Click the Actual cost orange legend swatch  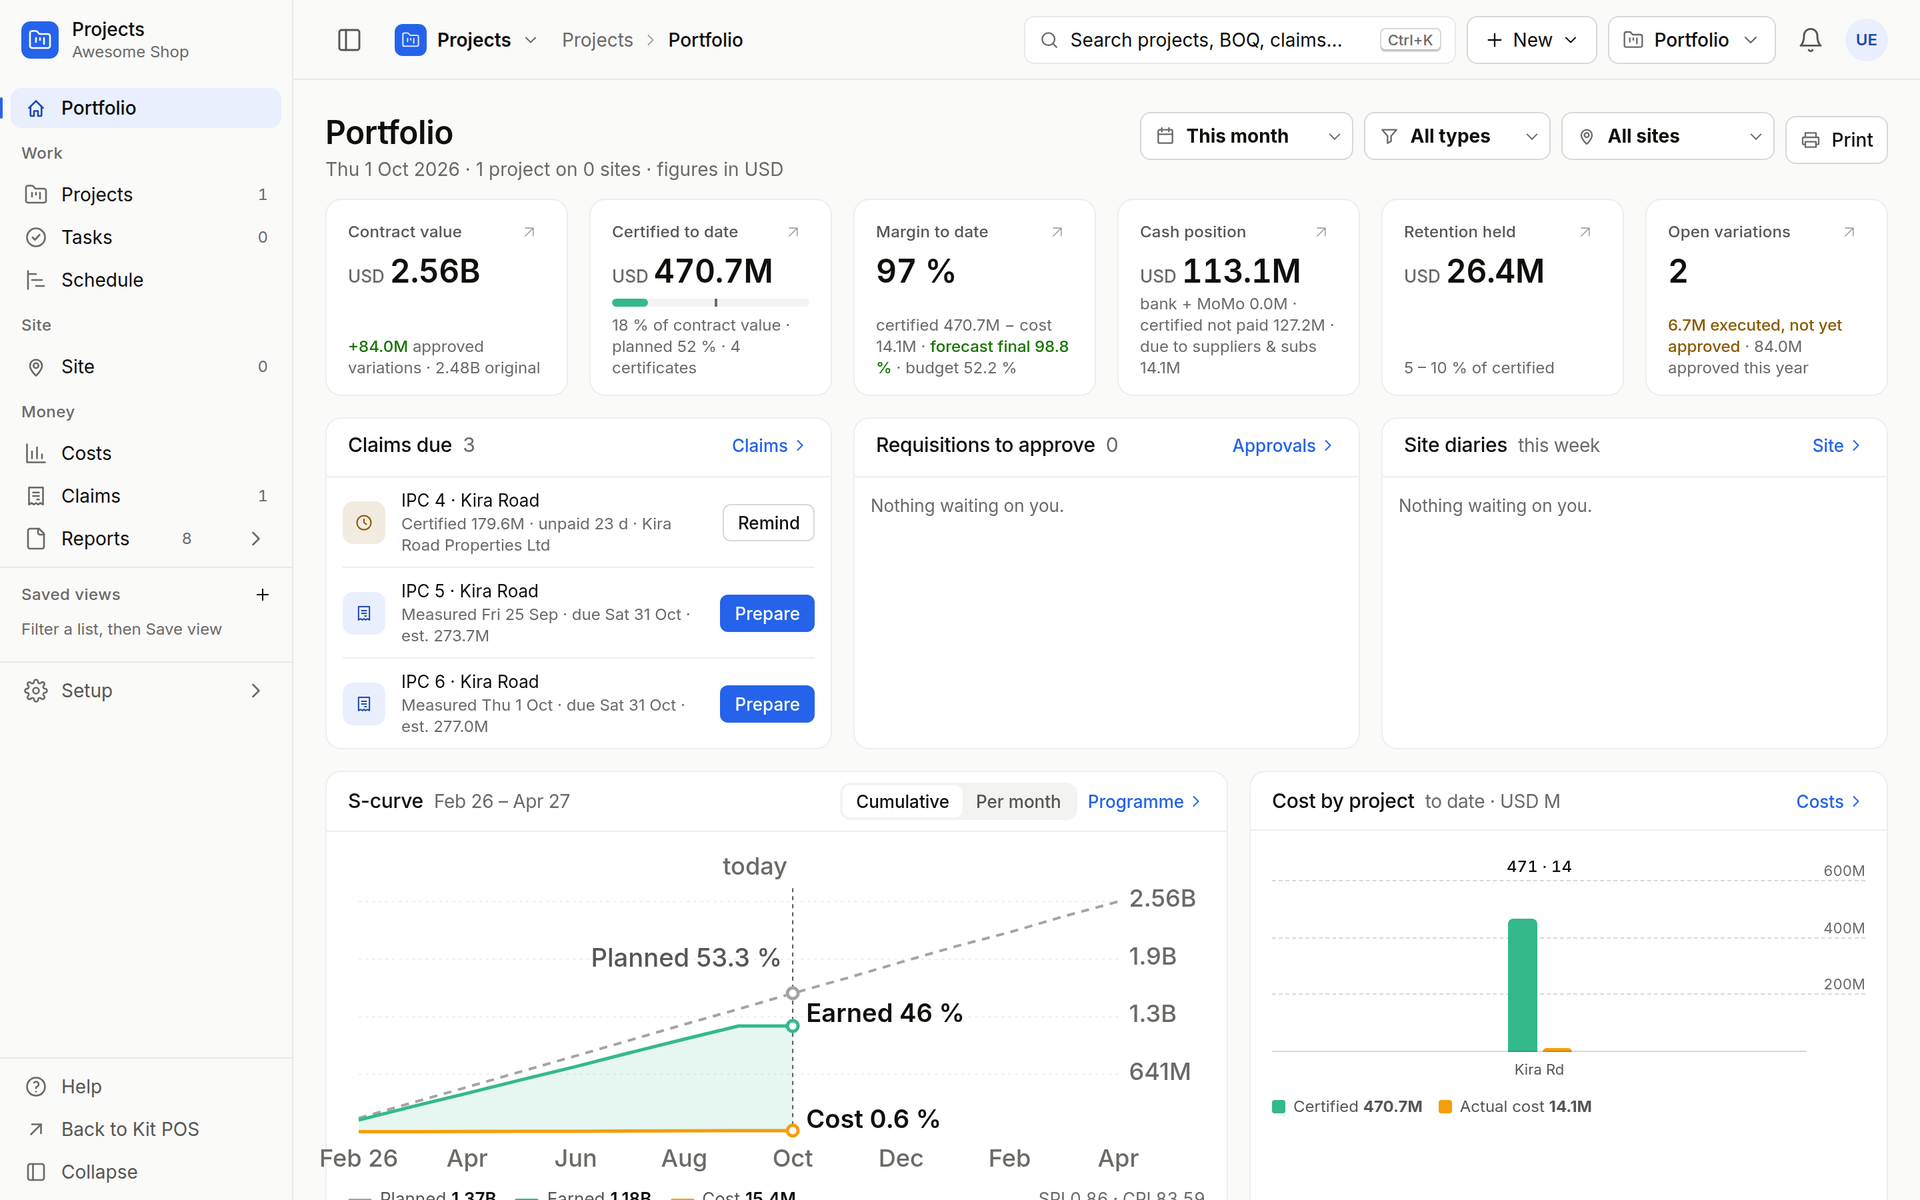[1445, 1107]
